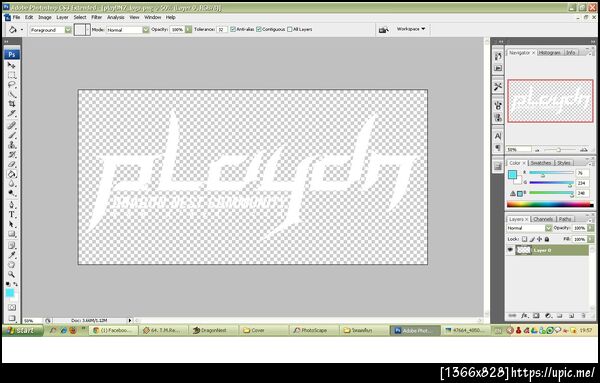Screen dimensions: 600x383
Task: Click the Windows Start button
Action: point(22,330)
